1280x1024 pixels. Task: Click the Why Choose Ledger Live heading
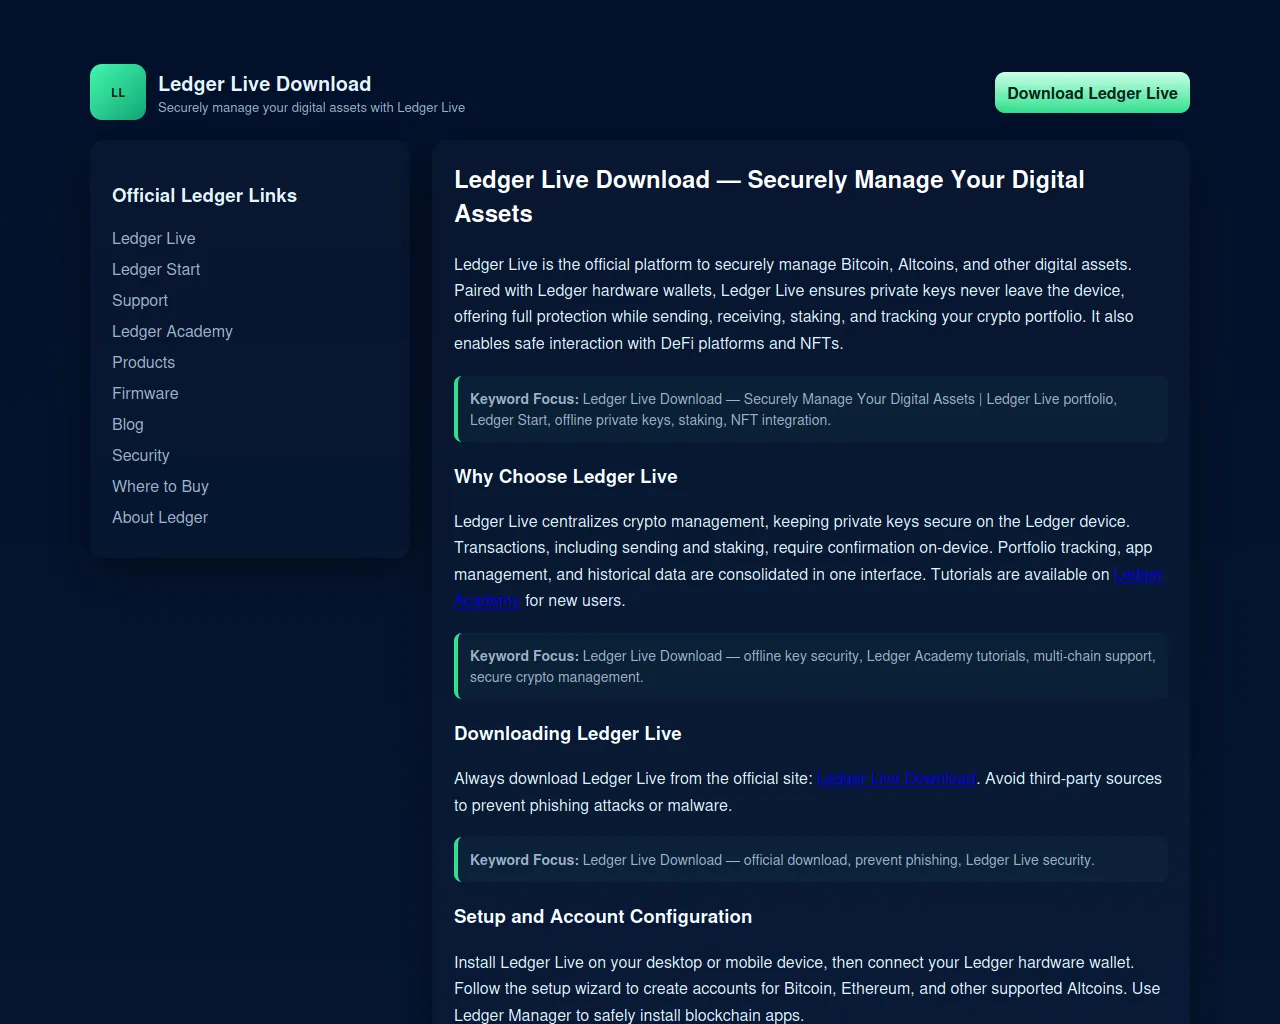tap(566, 476)
